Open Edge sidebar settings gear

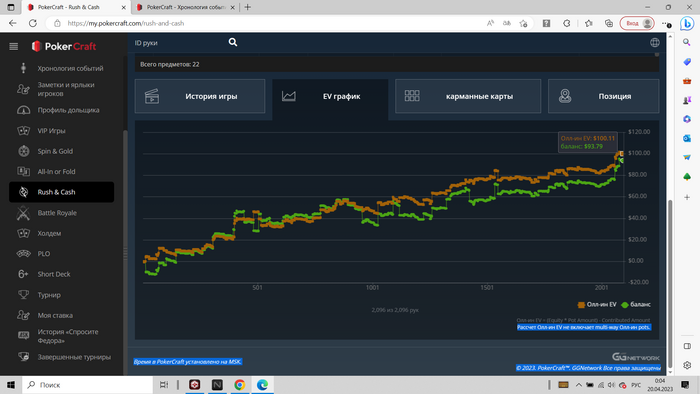coord(687,365)
